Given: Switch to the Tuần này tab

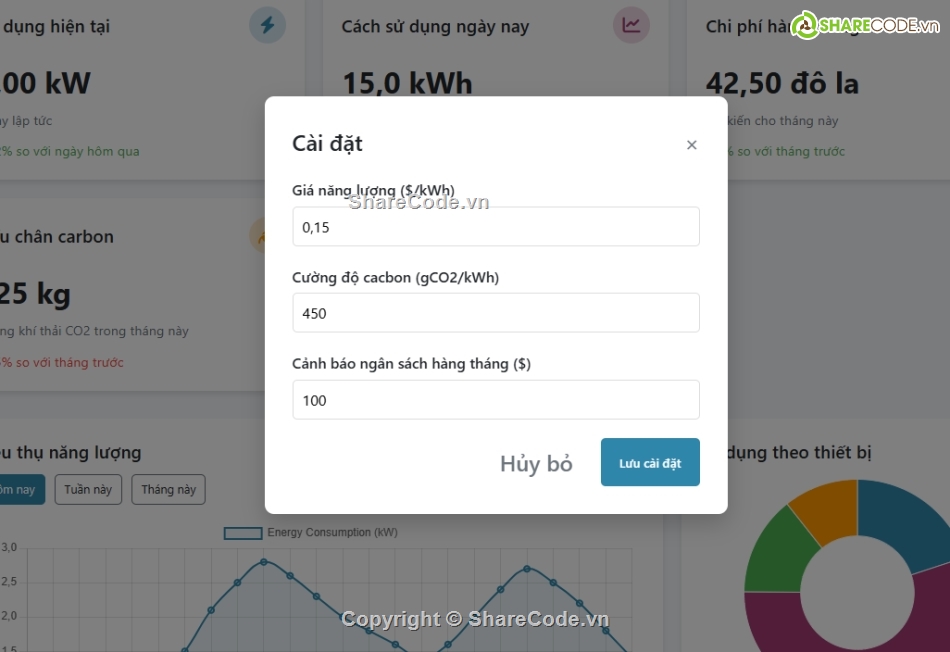Looking at the screenshot, I should pos(88,490).
